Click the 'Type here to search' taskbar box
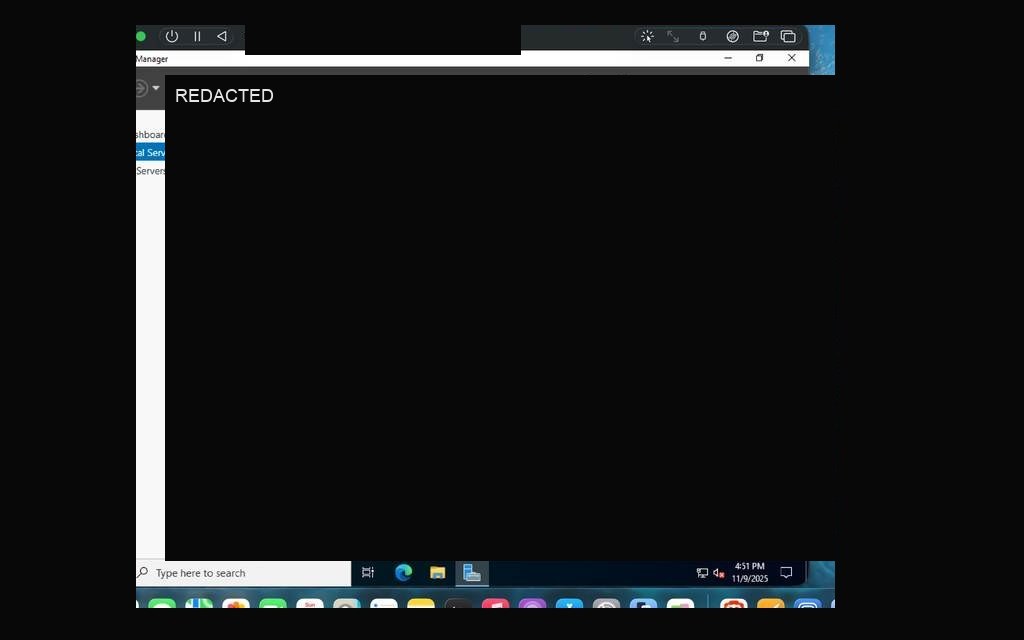Viewport: 1024px width, 640px height. pos(244,573)
